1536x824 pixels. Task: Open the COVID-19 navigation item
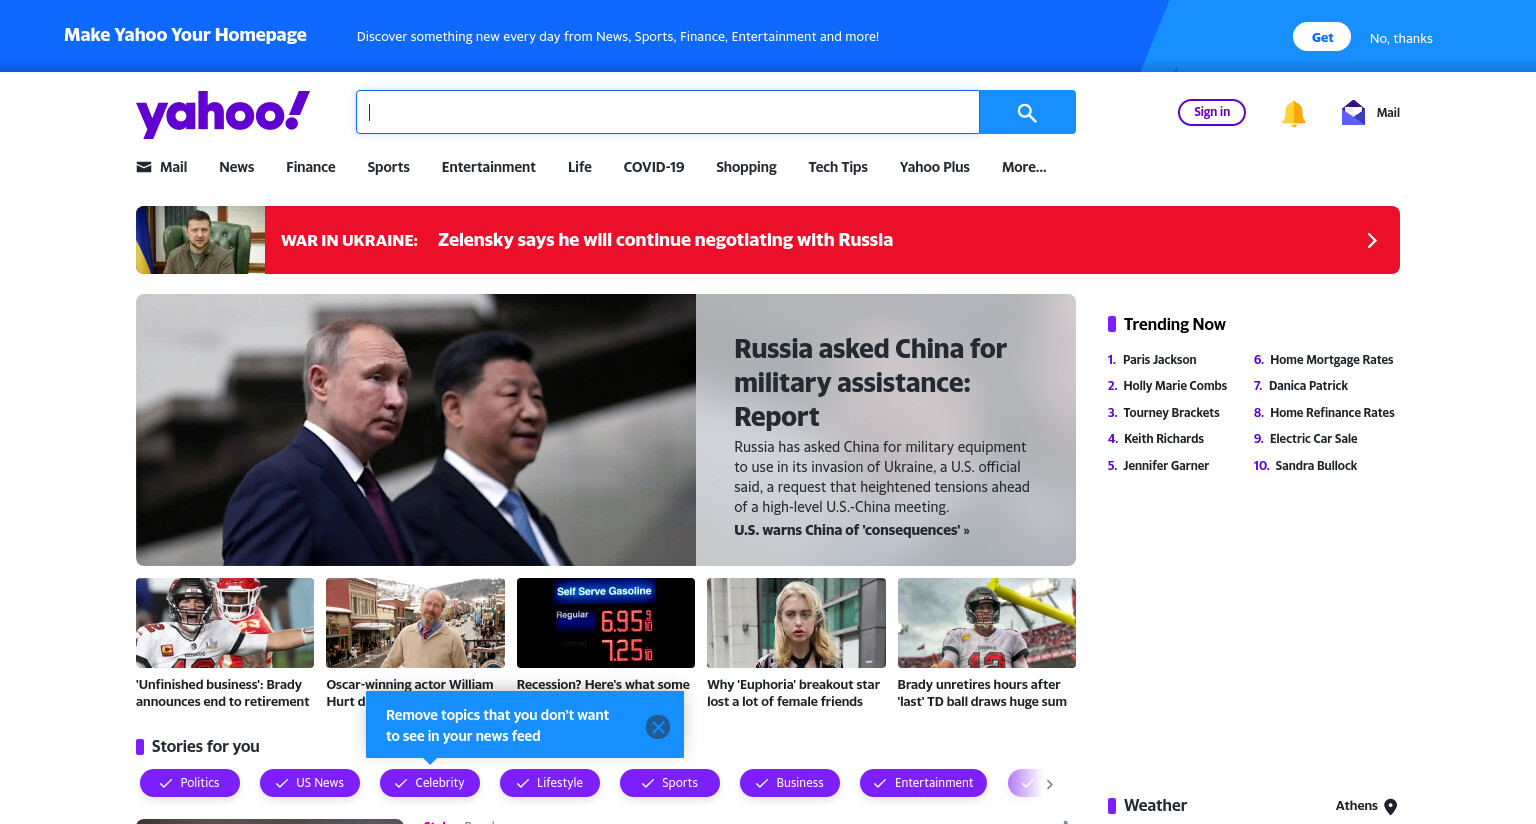[654, 167]
